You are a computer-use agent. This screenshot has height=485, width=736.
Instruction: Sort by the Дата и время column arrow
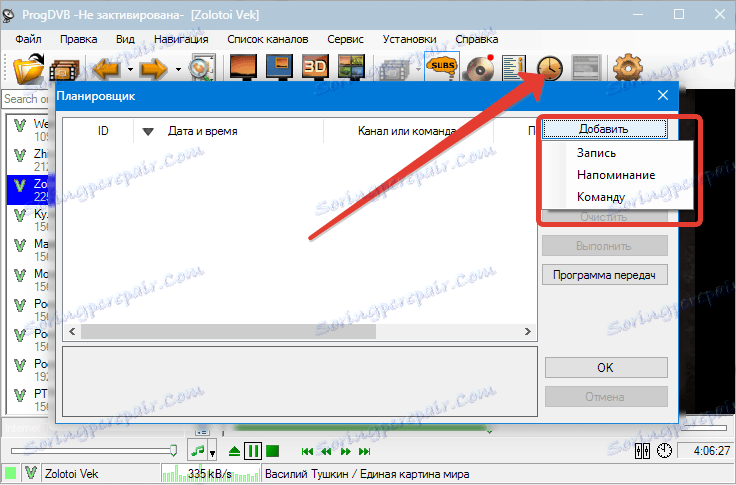[148, 131]
